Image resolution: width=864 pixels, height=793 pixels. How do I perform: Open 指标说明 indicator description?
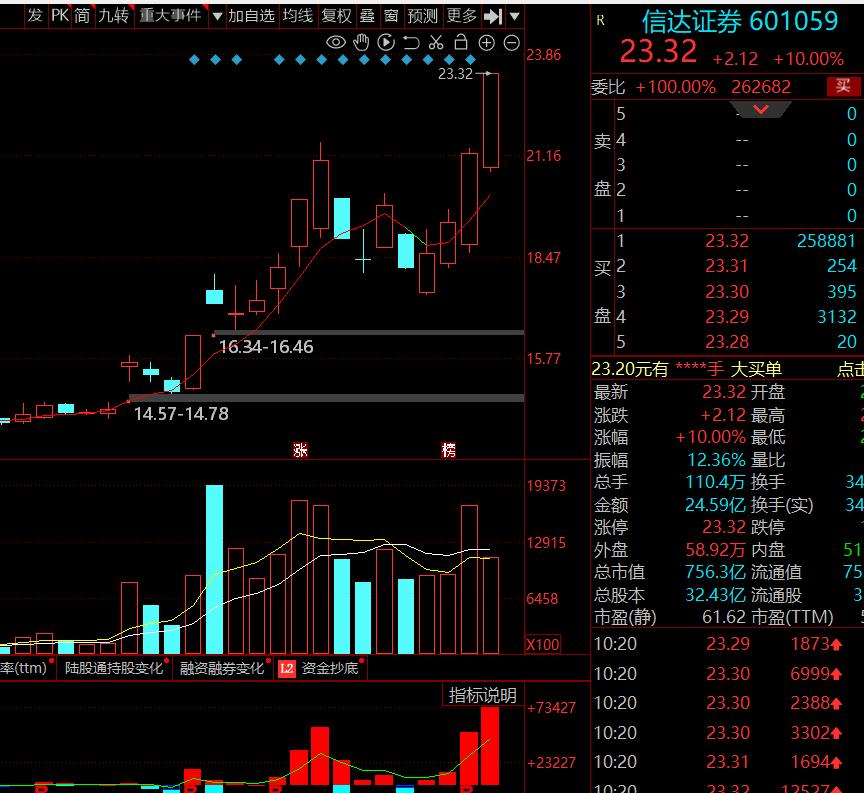[x=483, y=695]
